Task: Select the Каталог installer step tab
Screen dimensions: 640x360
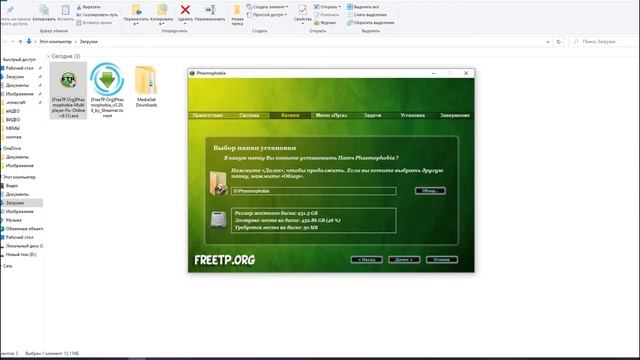Action: pyautogui.click(x=290, y=116)
